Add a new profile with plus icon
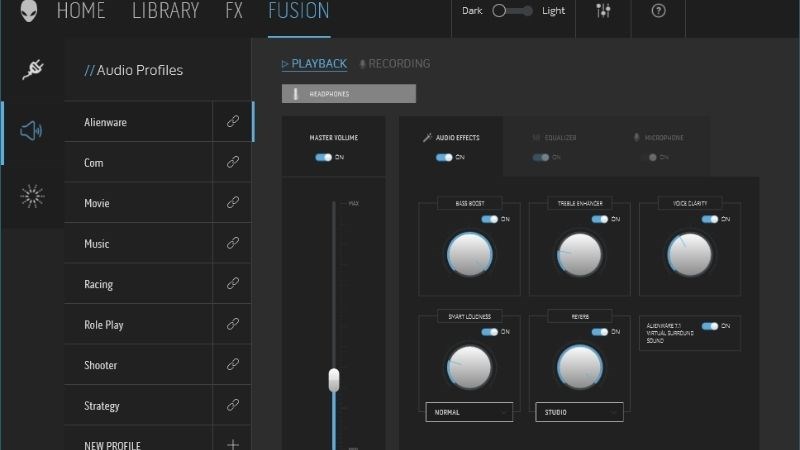 point(233,444)
